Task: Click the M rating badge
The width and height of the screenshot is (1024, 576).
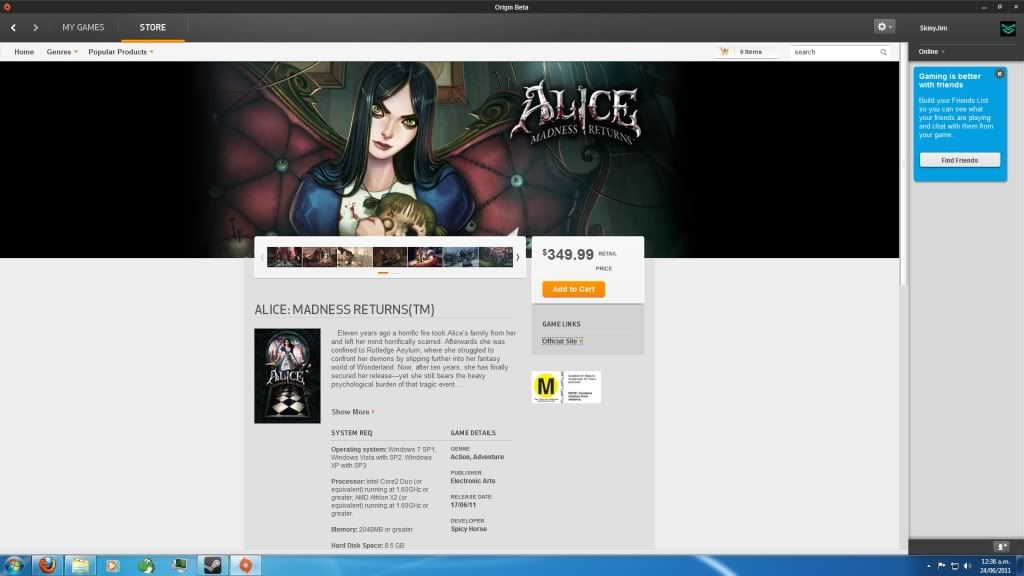Action: coord(545,387)
